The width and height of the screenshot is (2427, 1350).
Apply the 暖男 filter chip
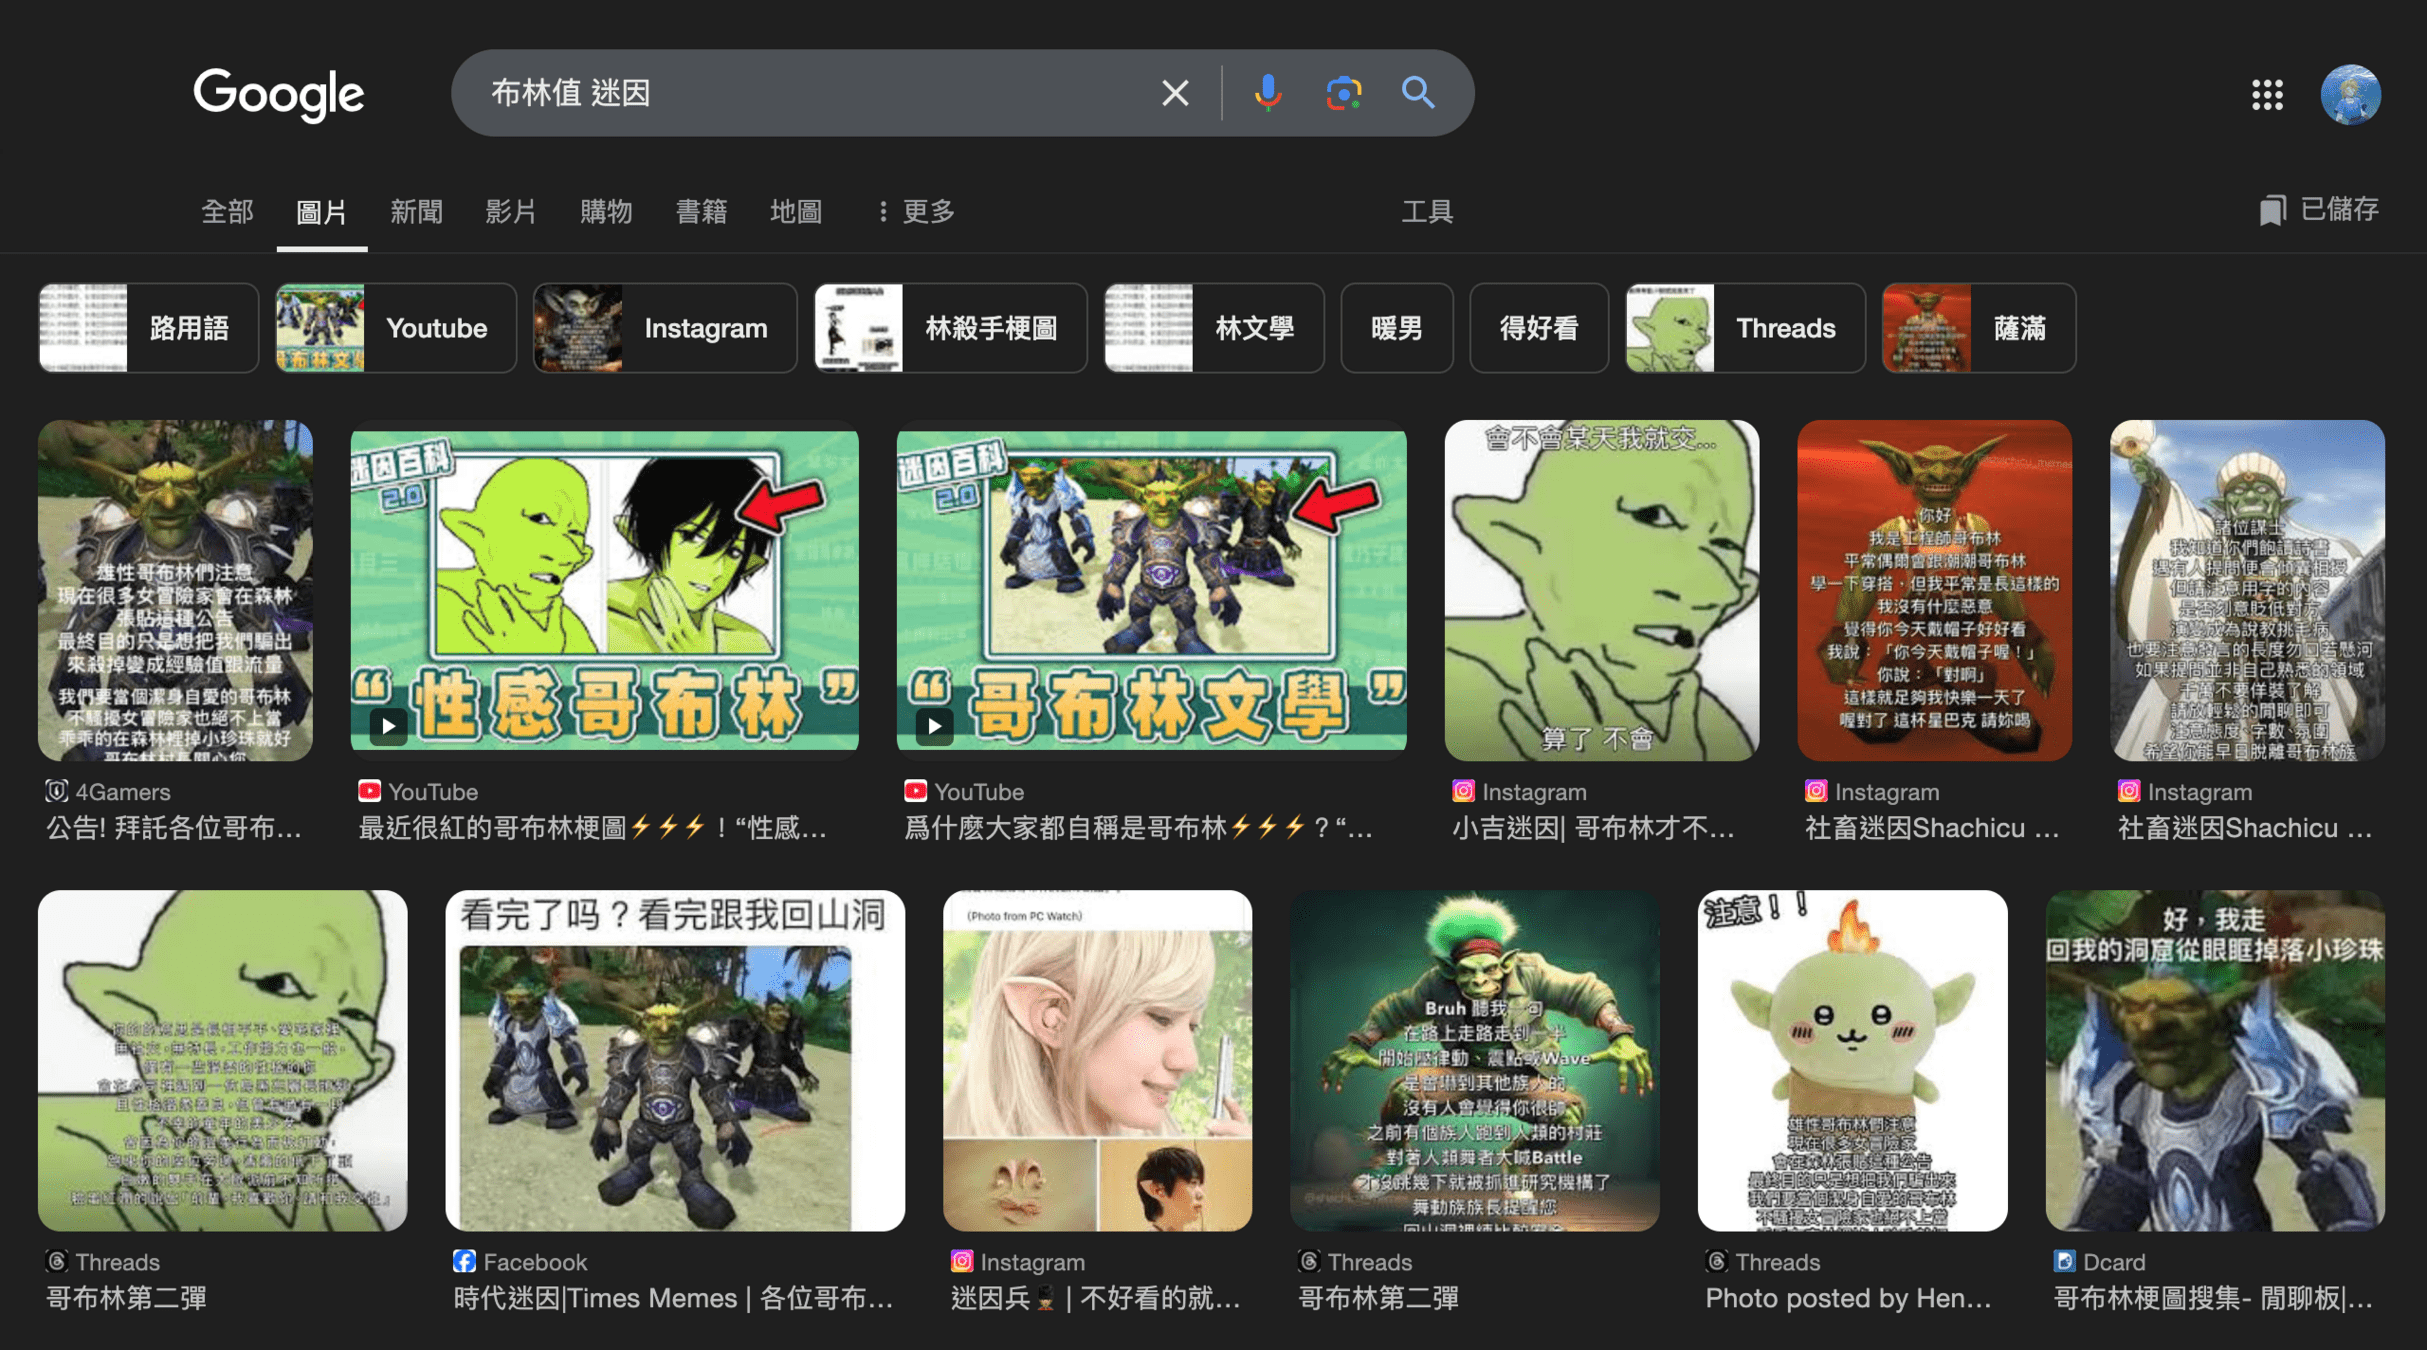pos(1396,328)
